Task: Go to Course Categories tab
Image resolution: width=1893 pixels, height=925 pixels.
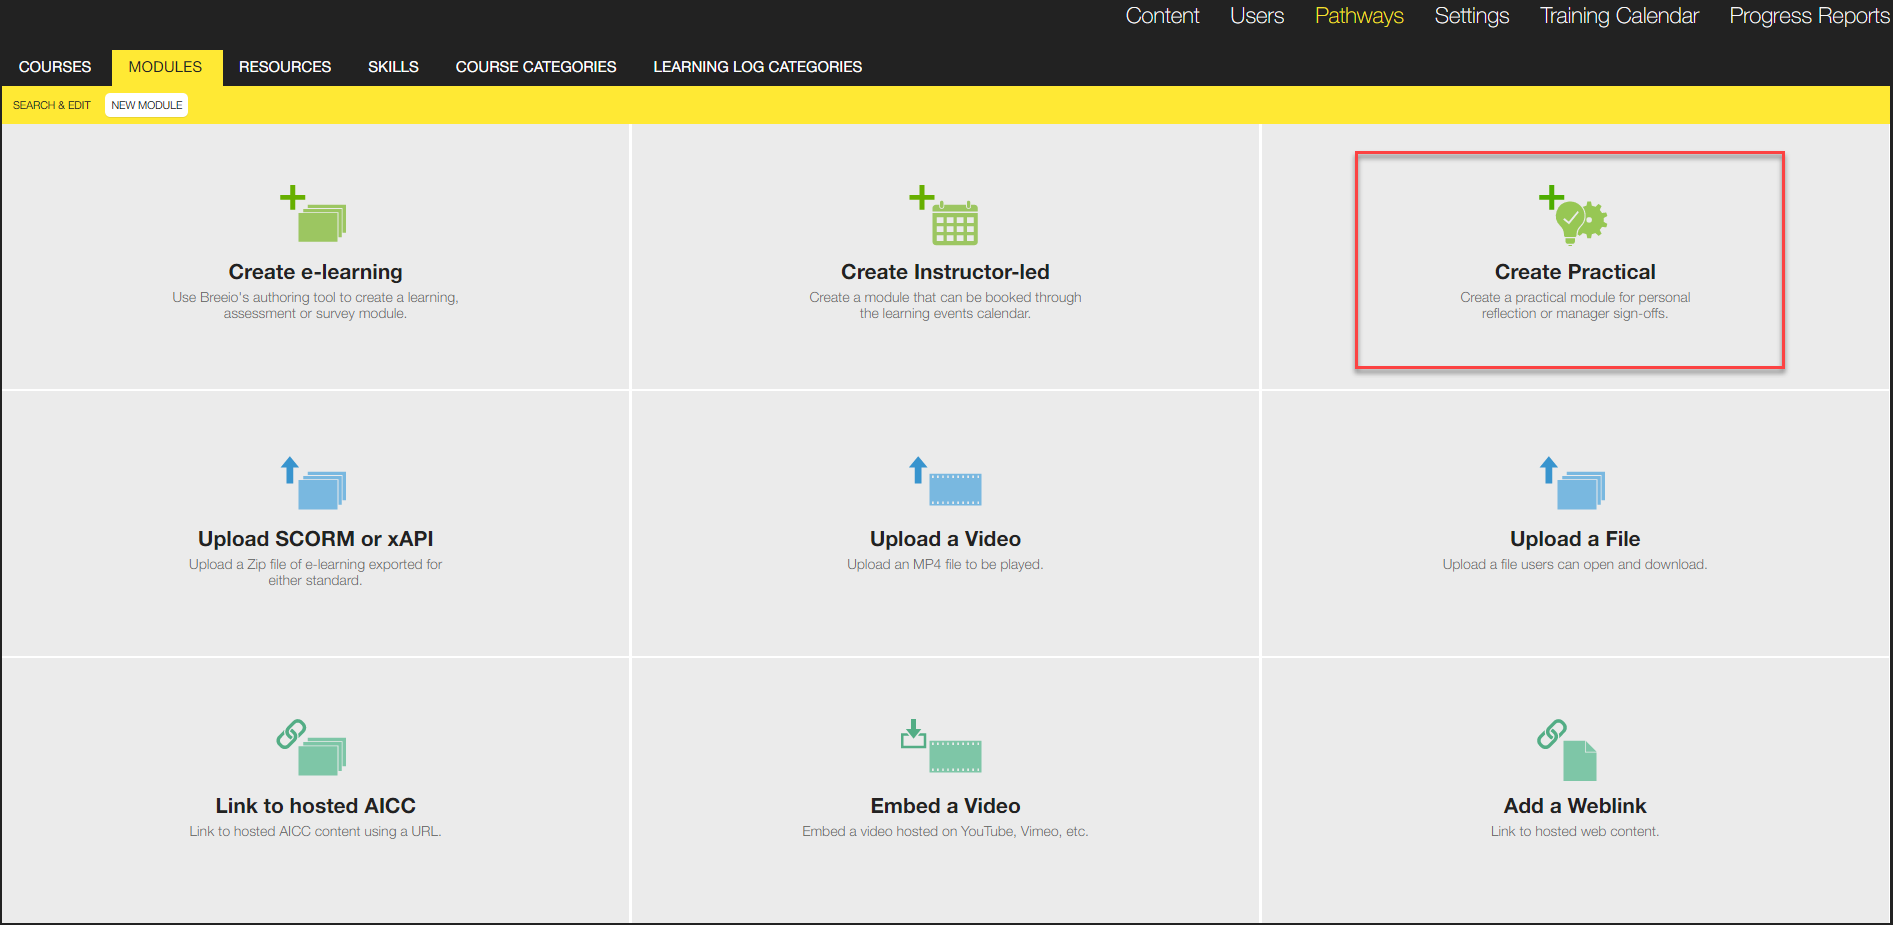Action: click(536, 67)
